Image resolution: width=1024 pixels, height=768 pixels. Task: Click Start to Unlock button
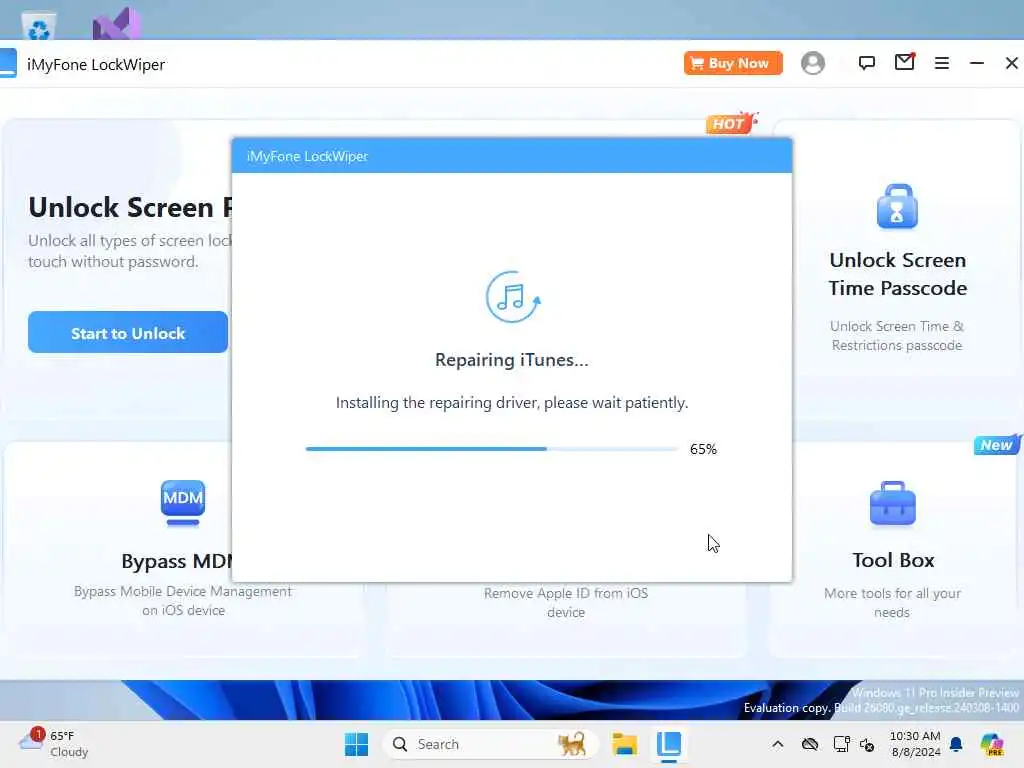128,332
